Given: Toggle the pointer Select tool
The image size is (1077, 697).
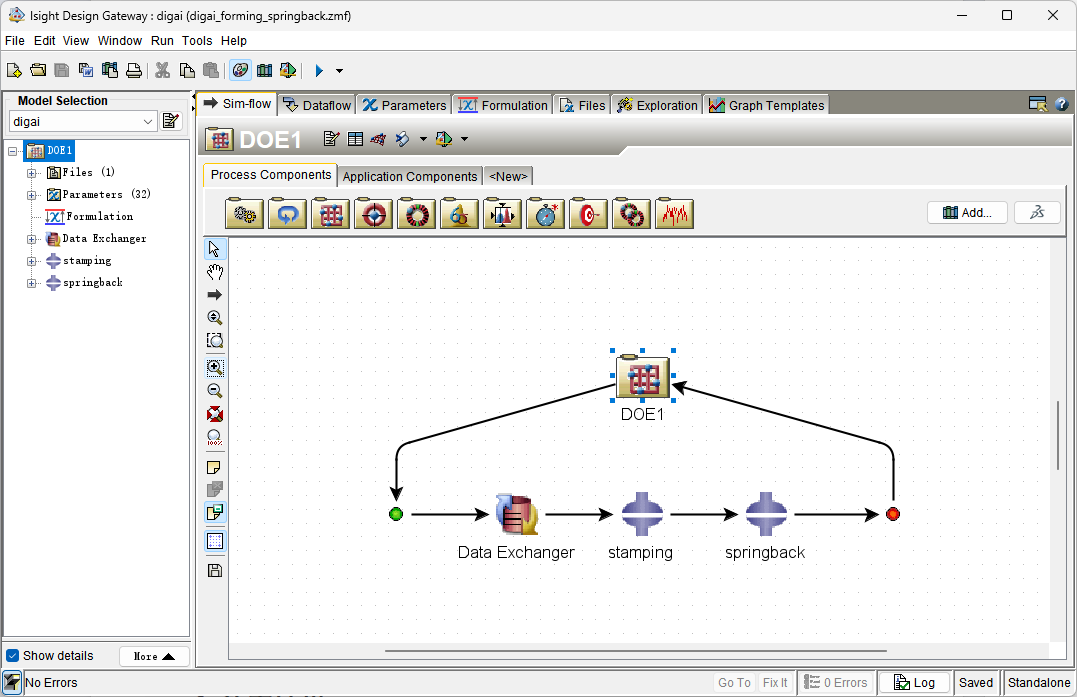Looking at the screenshot, I should pyautogui.click(x=215, y=249).
